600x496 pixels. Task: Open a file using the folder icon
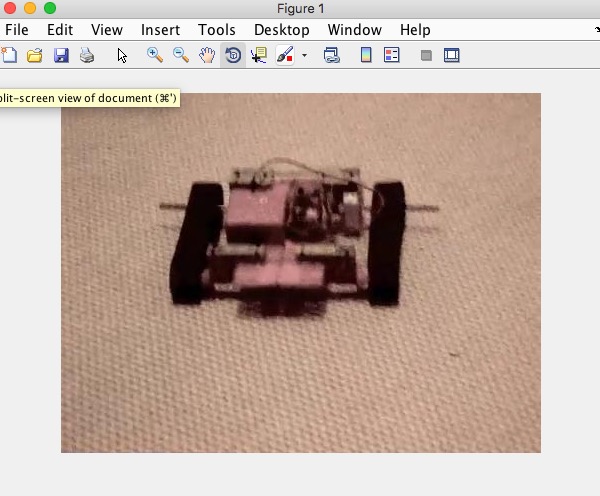35,55
